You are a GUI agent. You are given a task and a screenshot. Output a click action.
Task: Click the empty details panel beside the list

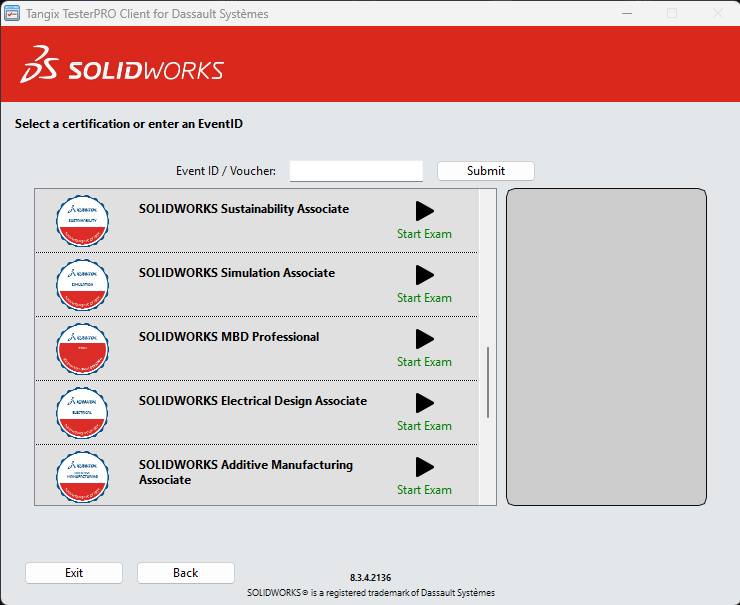(606, 347)
